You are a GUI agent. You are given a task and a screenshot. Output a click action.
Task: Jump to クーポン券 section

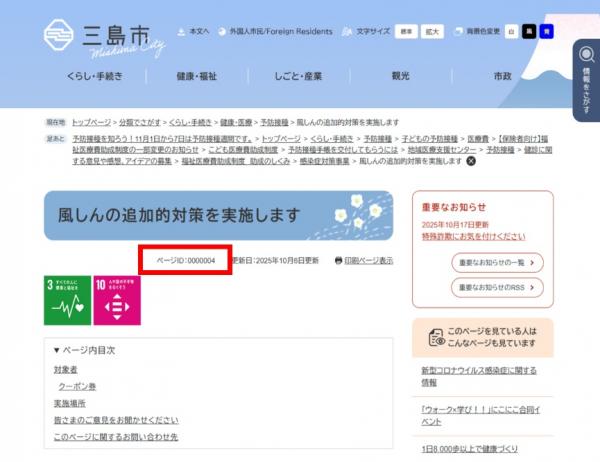point(77,387)
